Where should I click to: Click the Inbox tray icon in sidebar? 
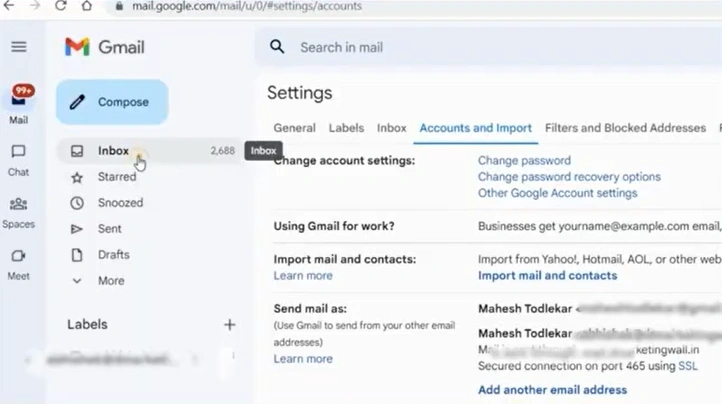click(x=77, y=151)
